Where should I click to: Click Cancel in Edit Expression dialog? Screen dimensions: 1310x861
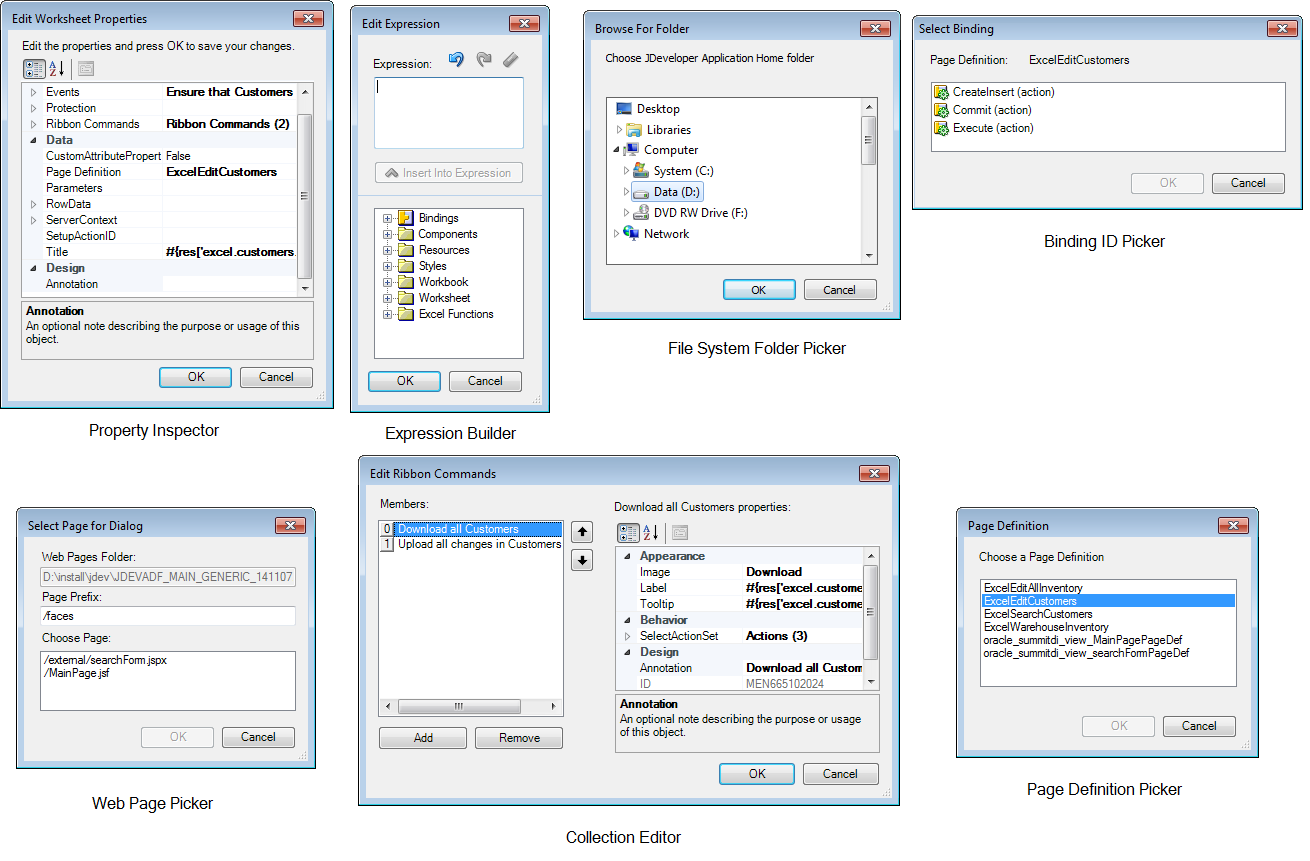(485, 381)
